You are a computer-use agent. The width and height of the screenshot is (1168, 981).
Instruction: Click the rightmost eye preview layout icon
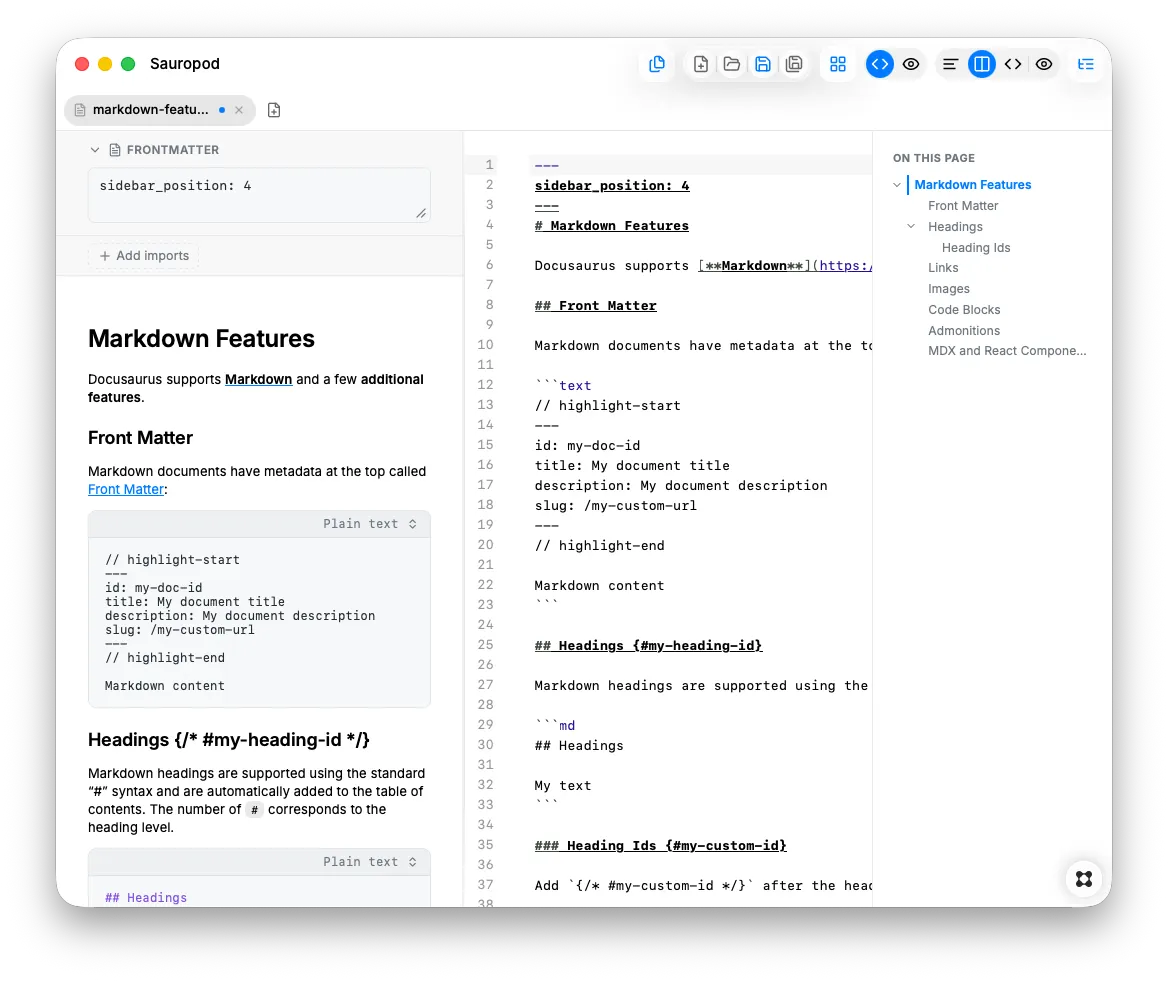(x=1044, y=64)
